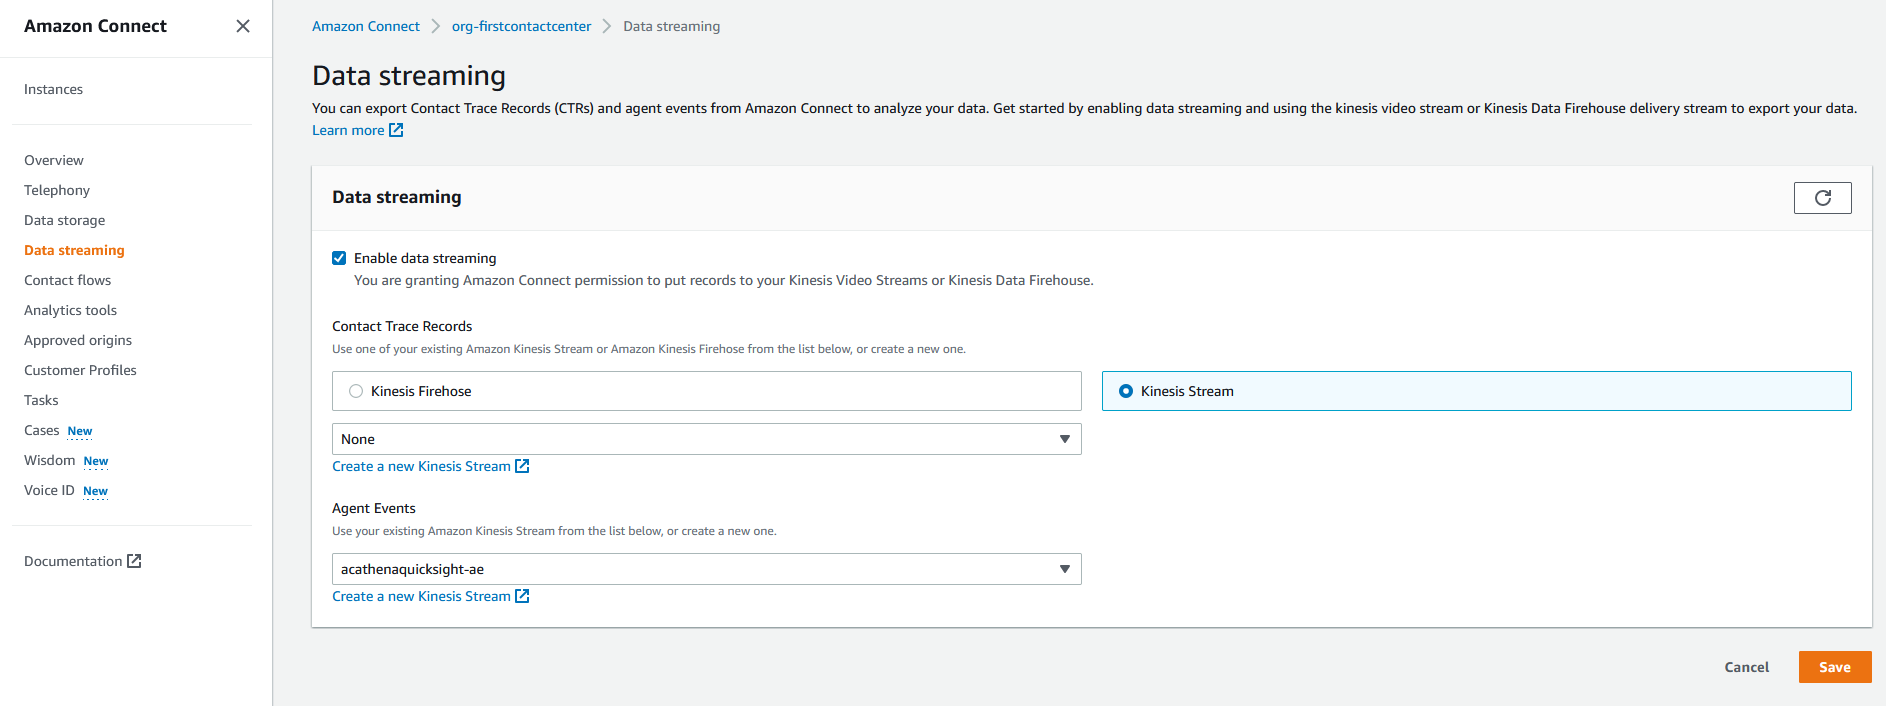
Task: Click the Cancel button
Action: click(1746, 667)
